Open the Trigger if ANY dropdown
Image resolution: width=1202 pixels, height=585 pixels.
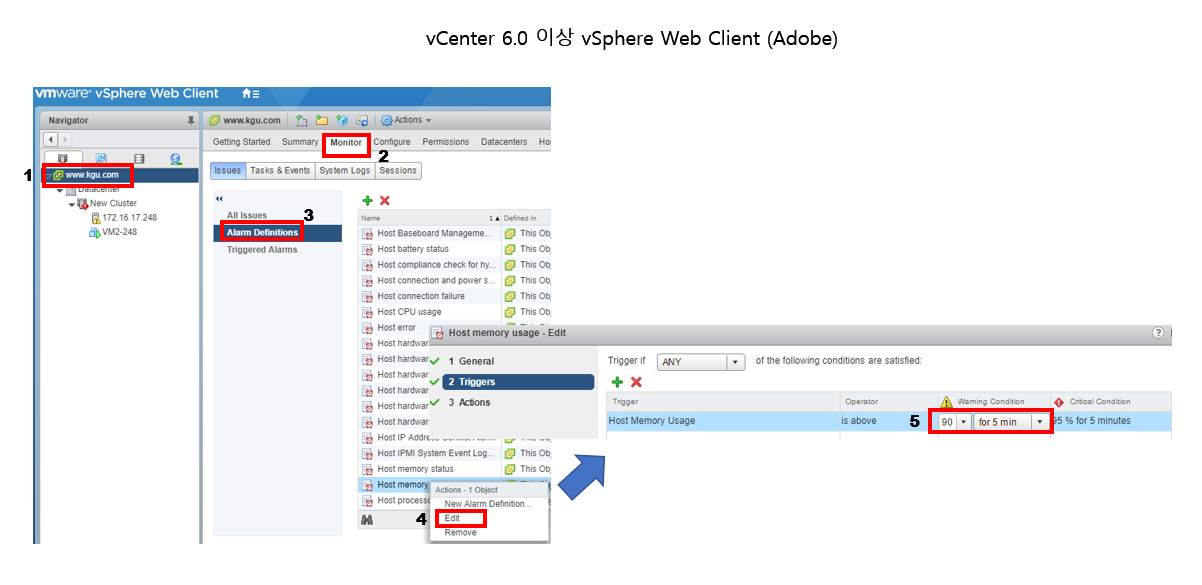pyautogui.click(x=700, y=362)
